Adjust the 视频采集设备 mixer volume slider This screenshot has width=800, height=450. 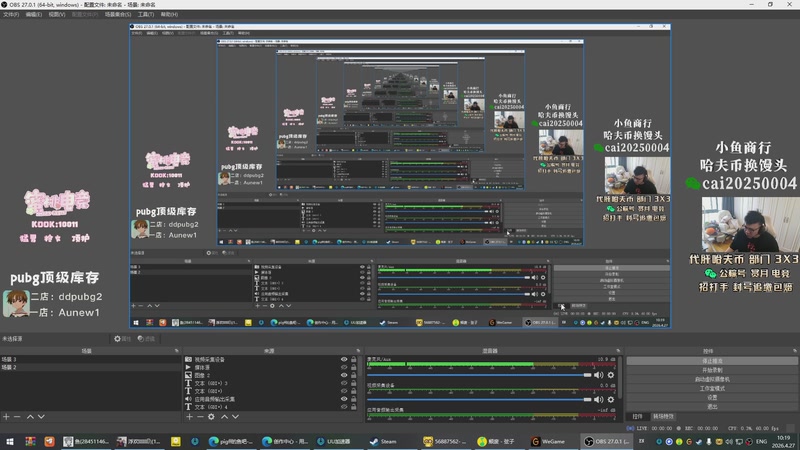(480, 399)
